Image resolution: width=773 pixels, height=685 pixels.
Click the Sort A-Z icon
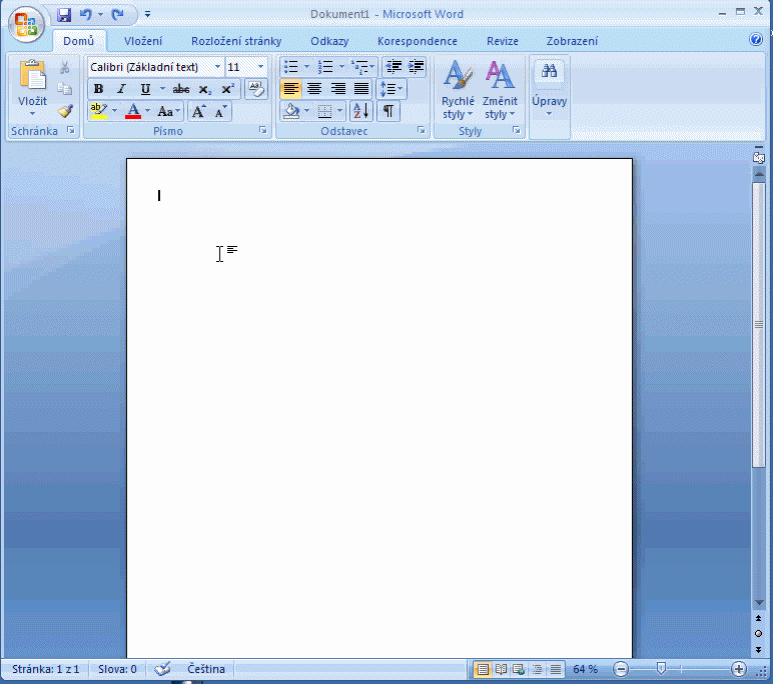(x=361, y=111)
